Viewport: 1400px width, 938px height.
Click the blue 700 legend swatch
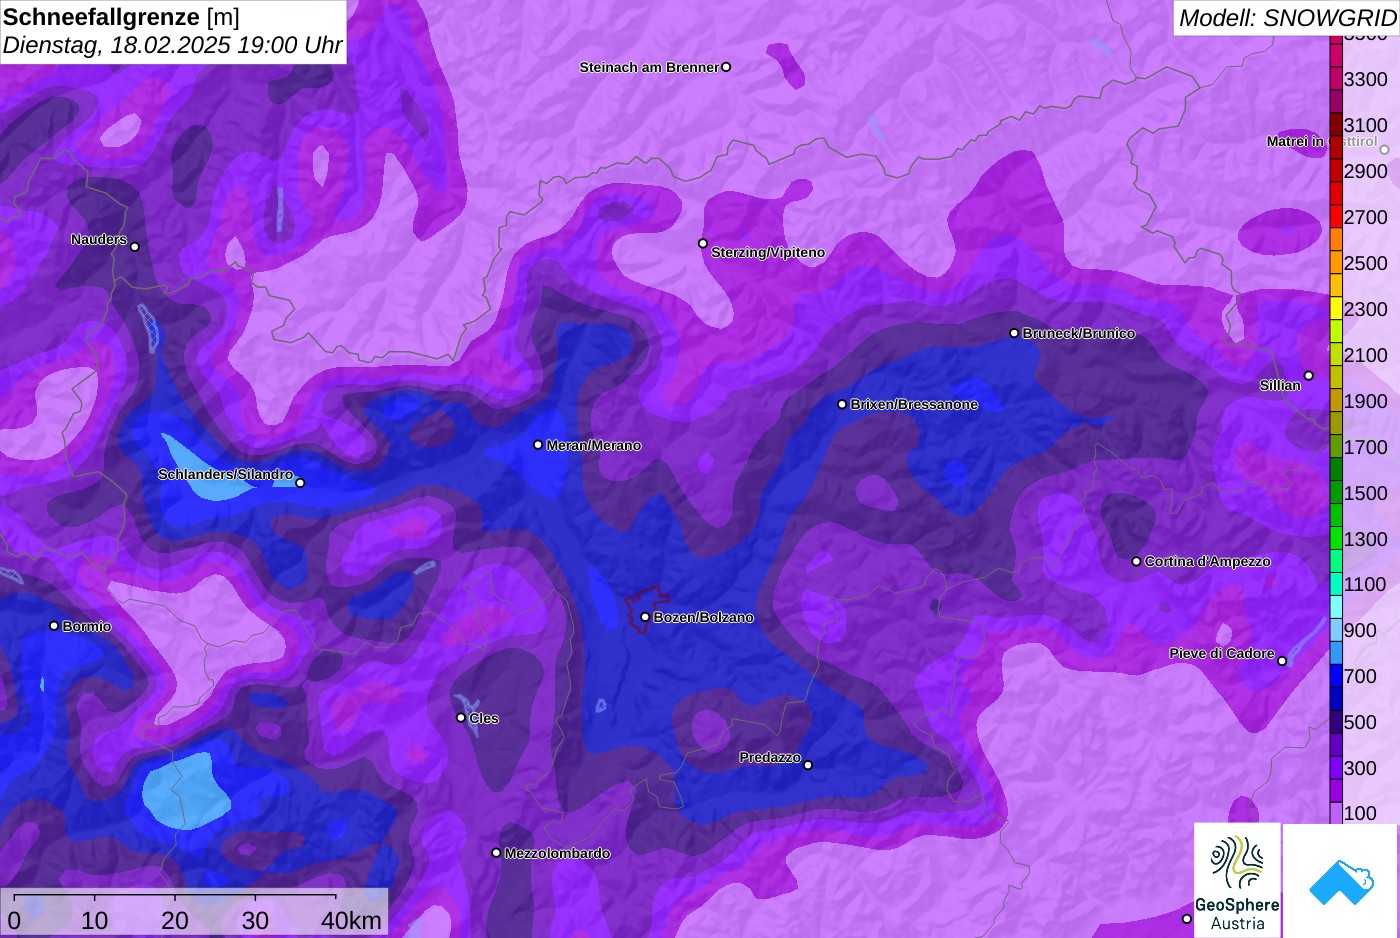[1336, 677]
